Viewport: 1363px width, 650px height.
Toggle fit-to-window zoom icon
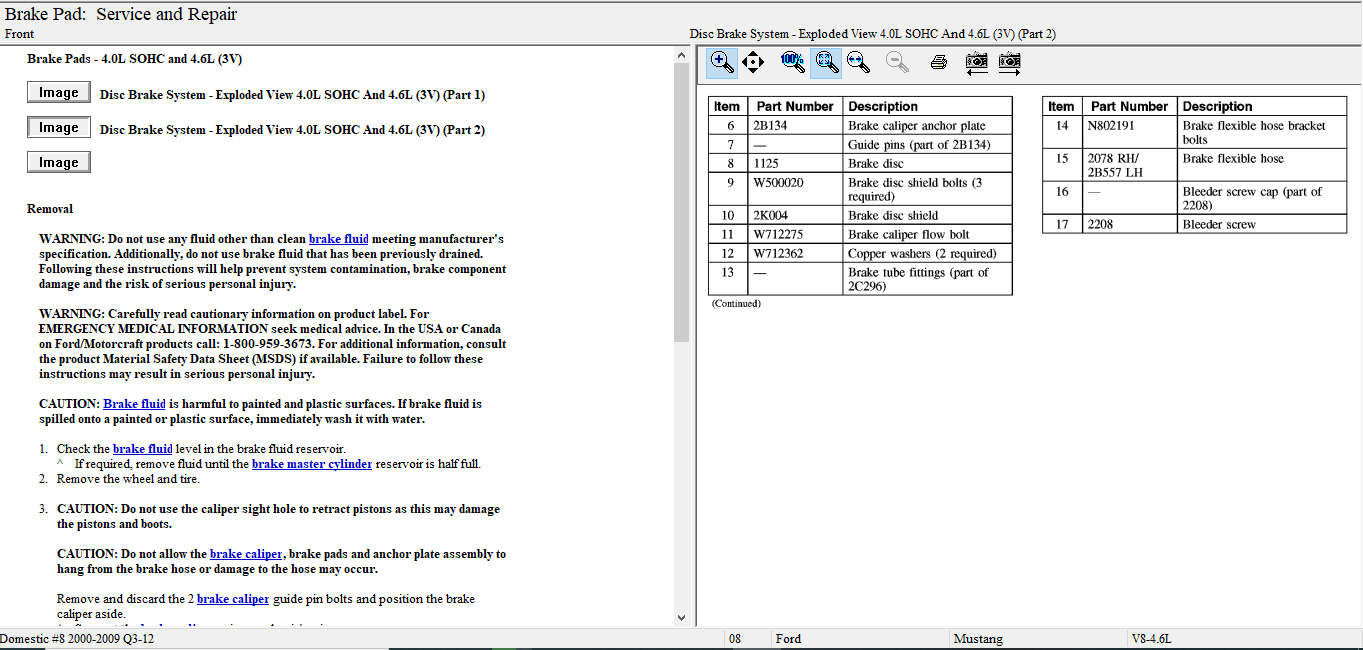click(x=825, y=63)
